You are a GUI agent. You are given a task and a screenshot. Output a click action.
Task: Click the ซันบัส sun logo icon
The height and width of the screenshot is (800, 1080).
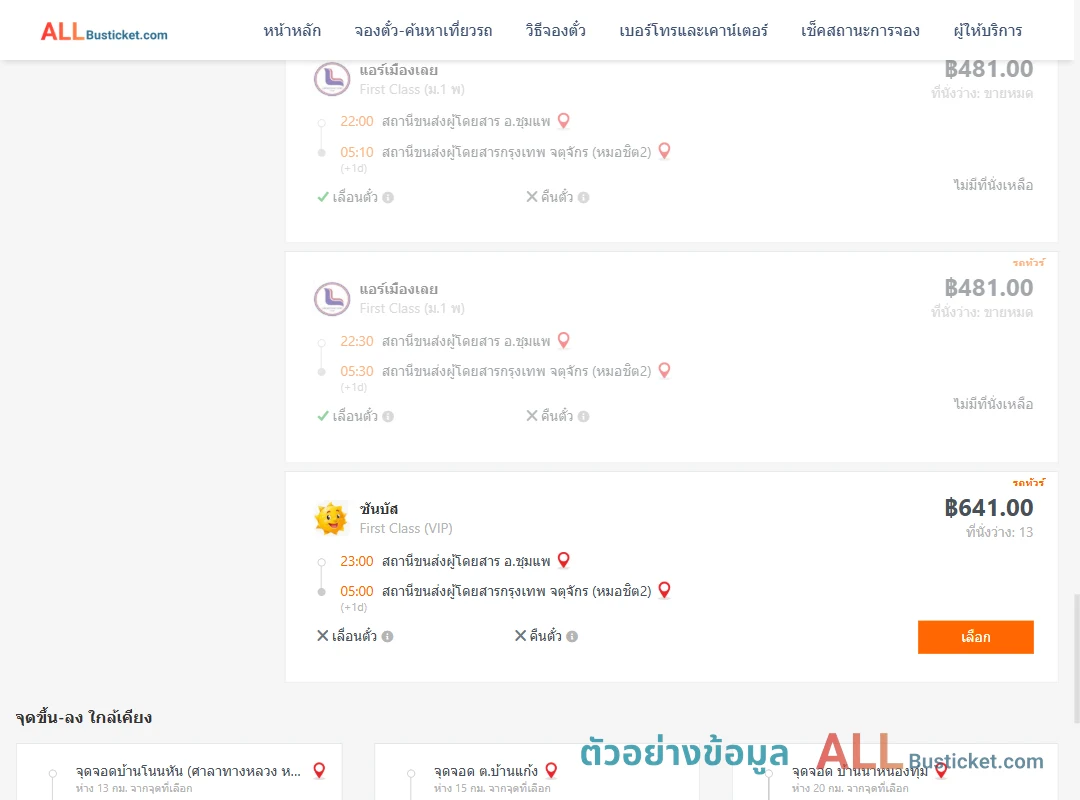(x=331, y=518)
